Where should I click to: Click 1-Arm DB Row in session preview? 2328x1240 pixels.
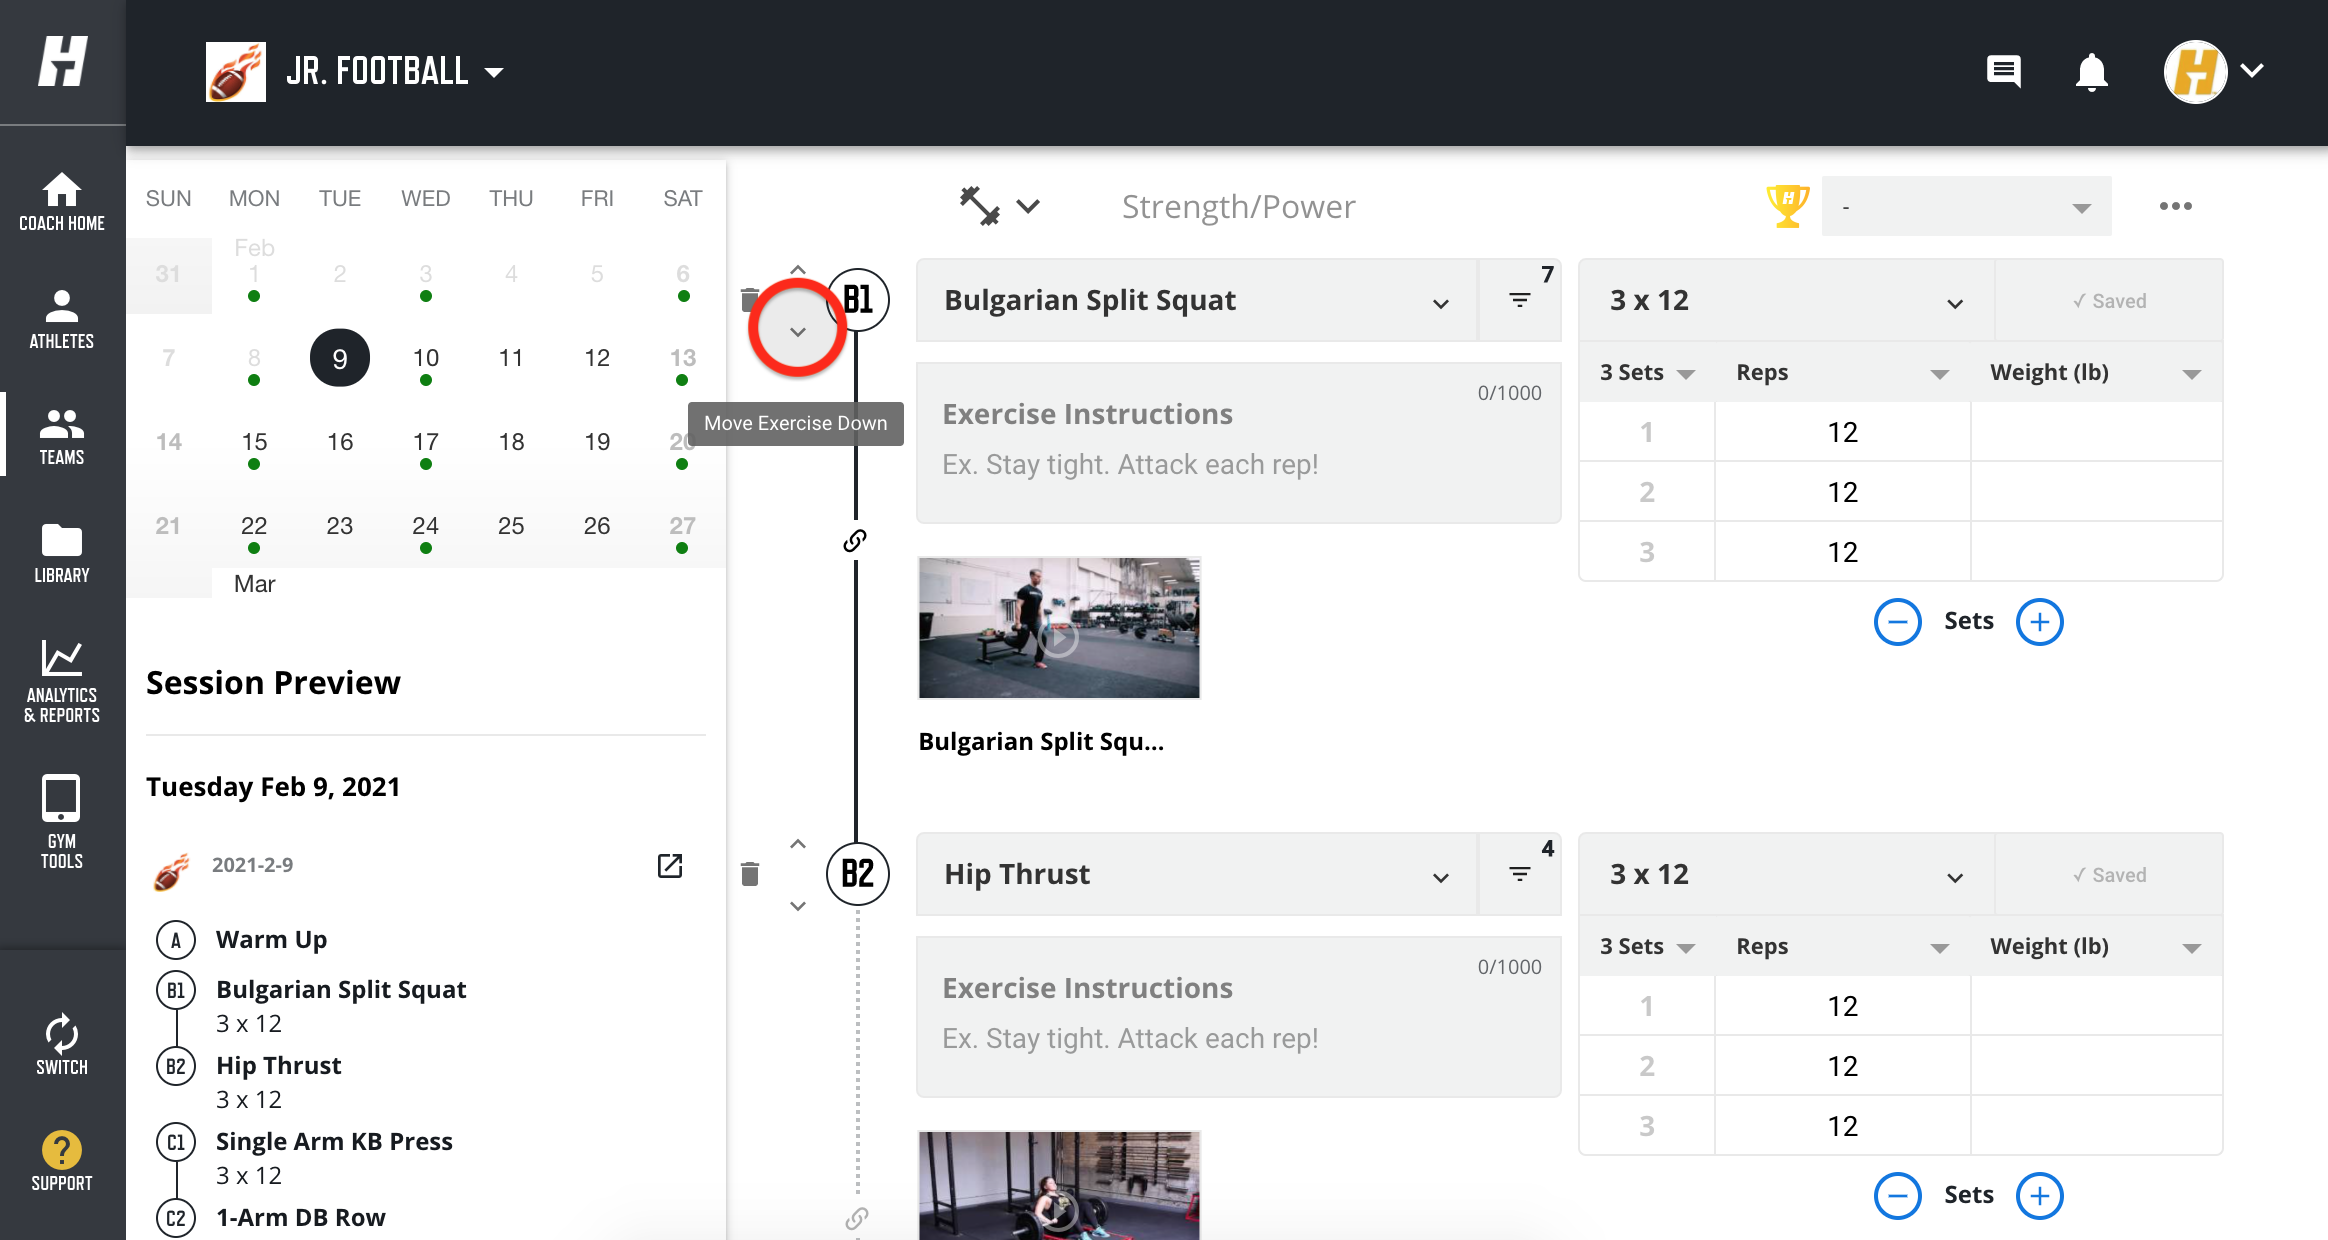[x=300, y=1218]
